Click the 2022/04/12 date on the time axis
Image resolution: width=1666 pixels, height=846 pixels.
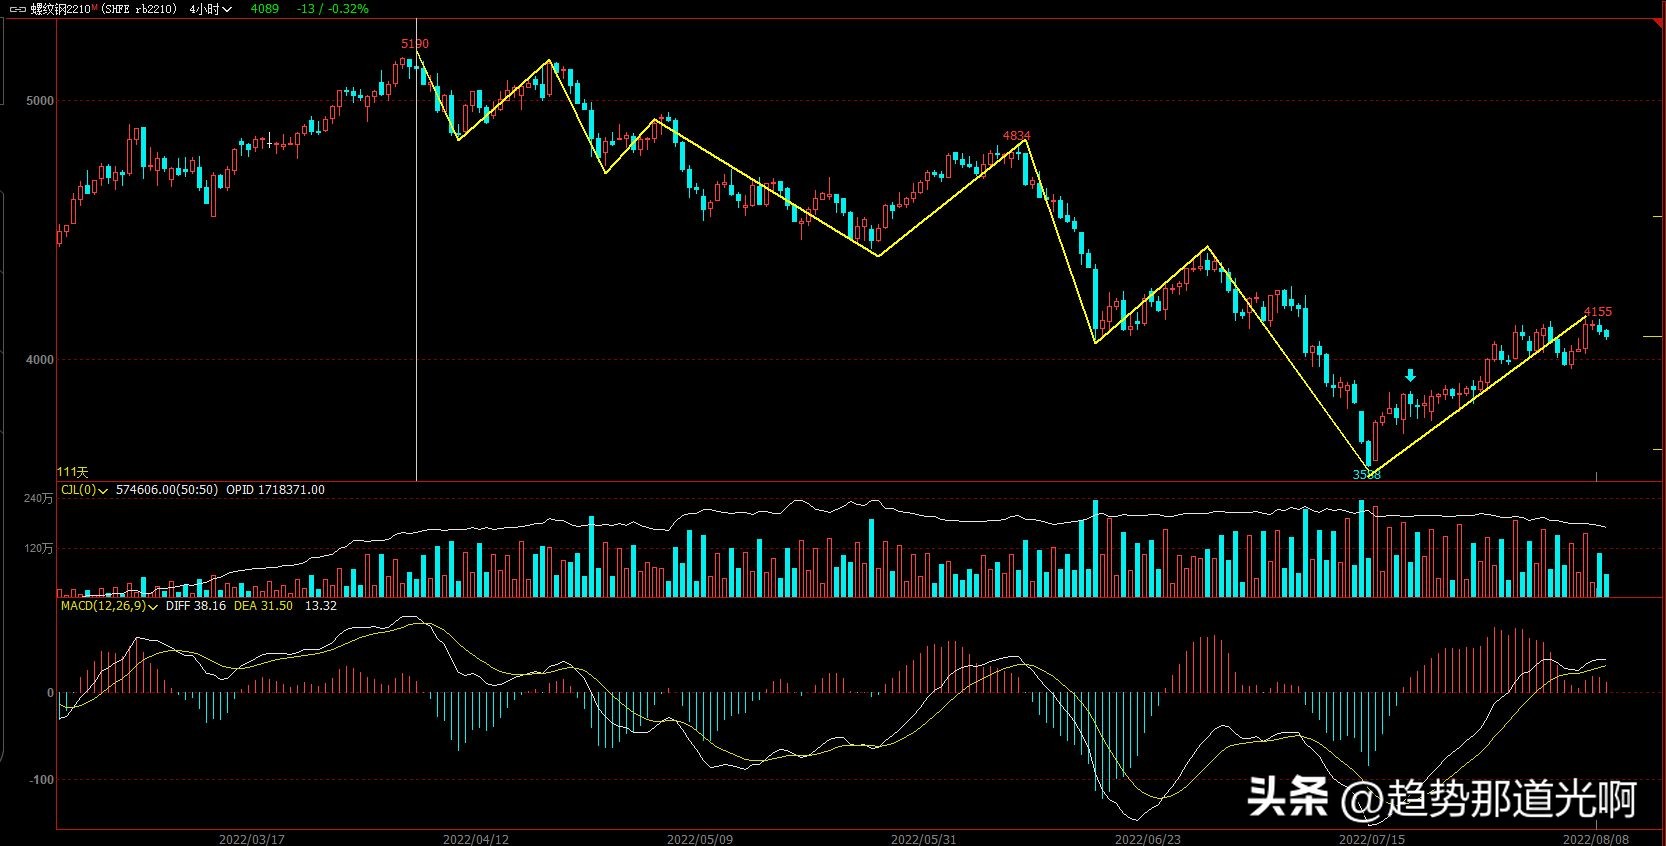pos(476,839)
